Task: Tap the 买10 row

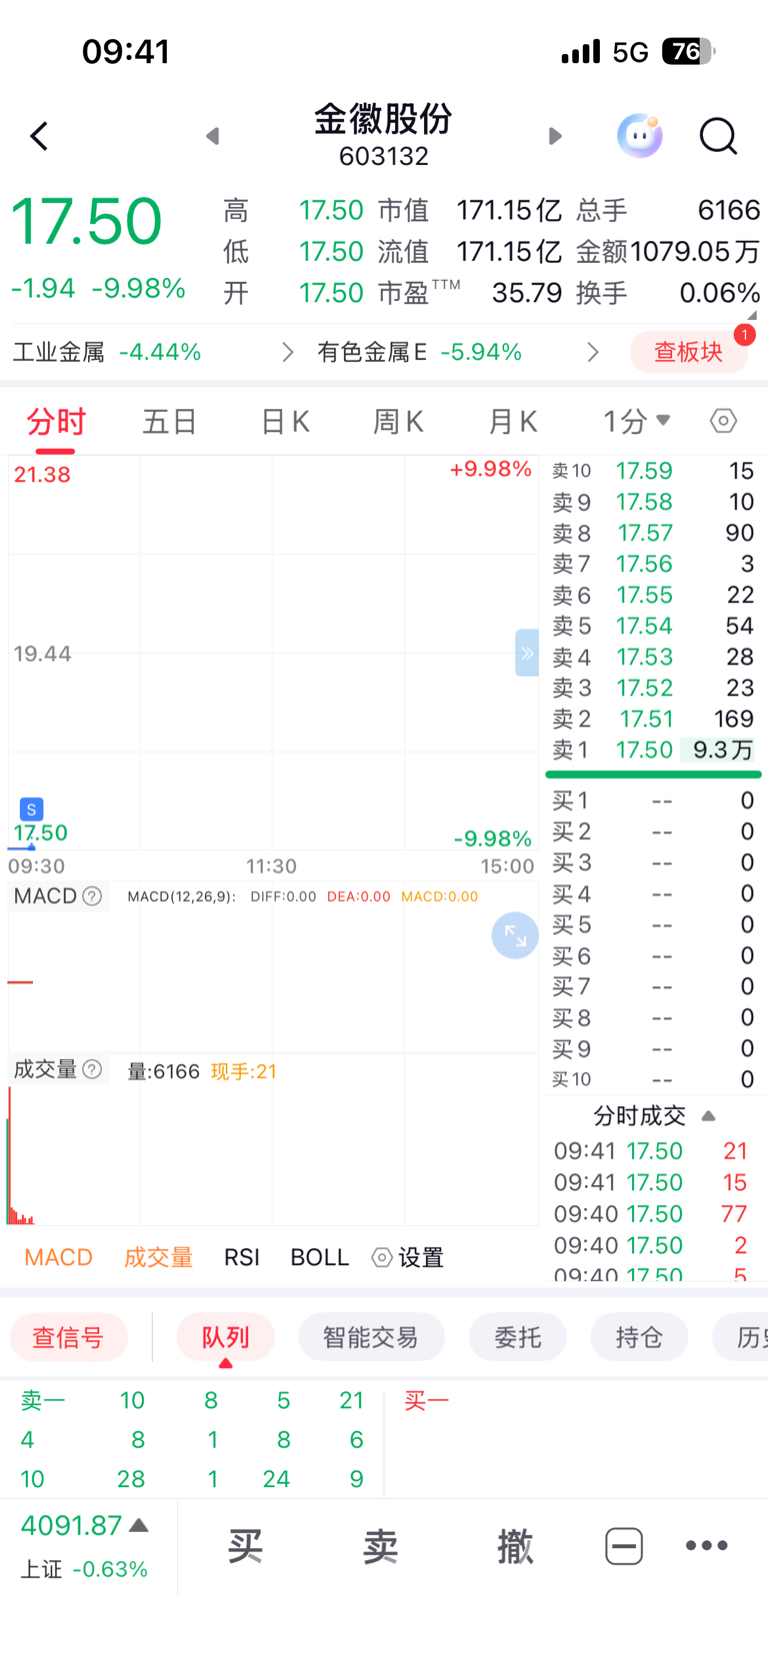Action: 653,1080
